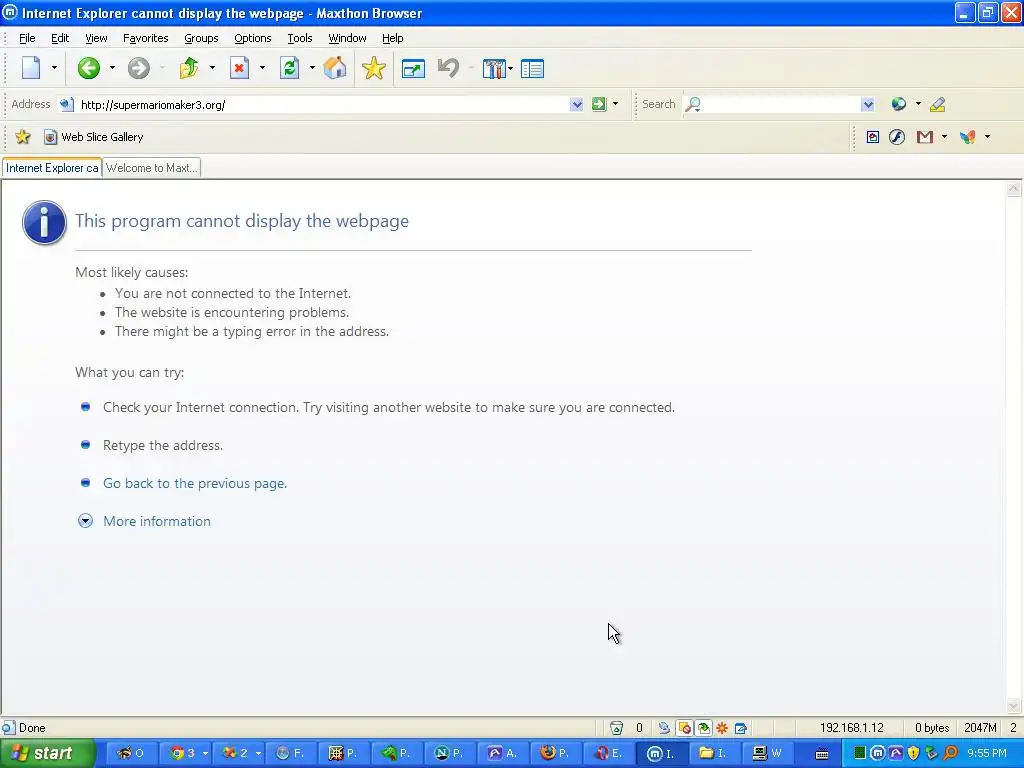Click the orange magnifier tray icon
Viewport: 1024px width, 768px height.
pos(950,753)
